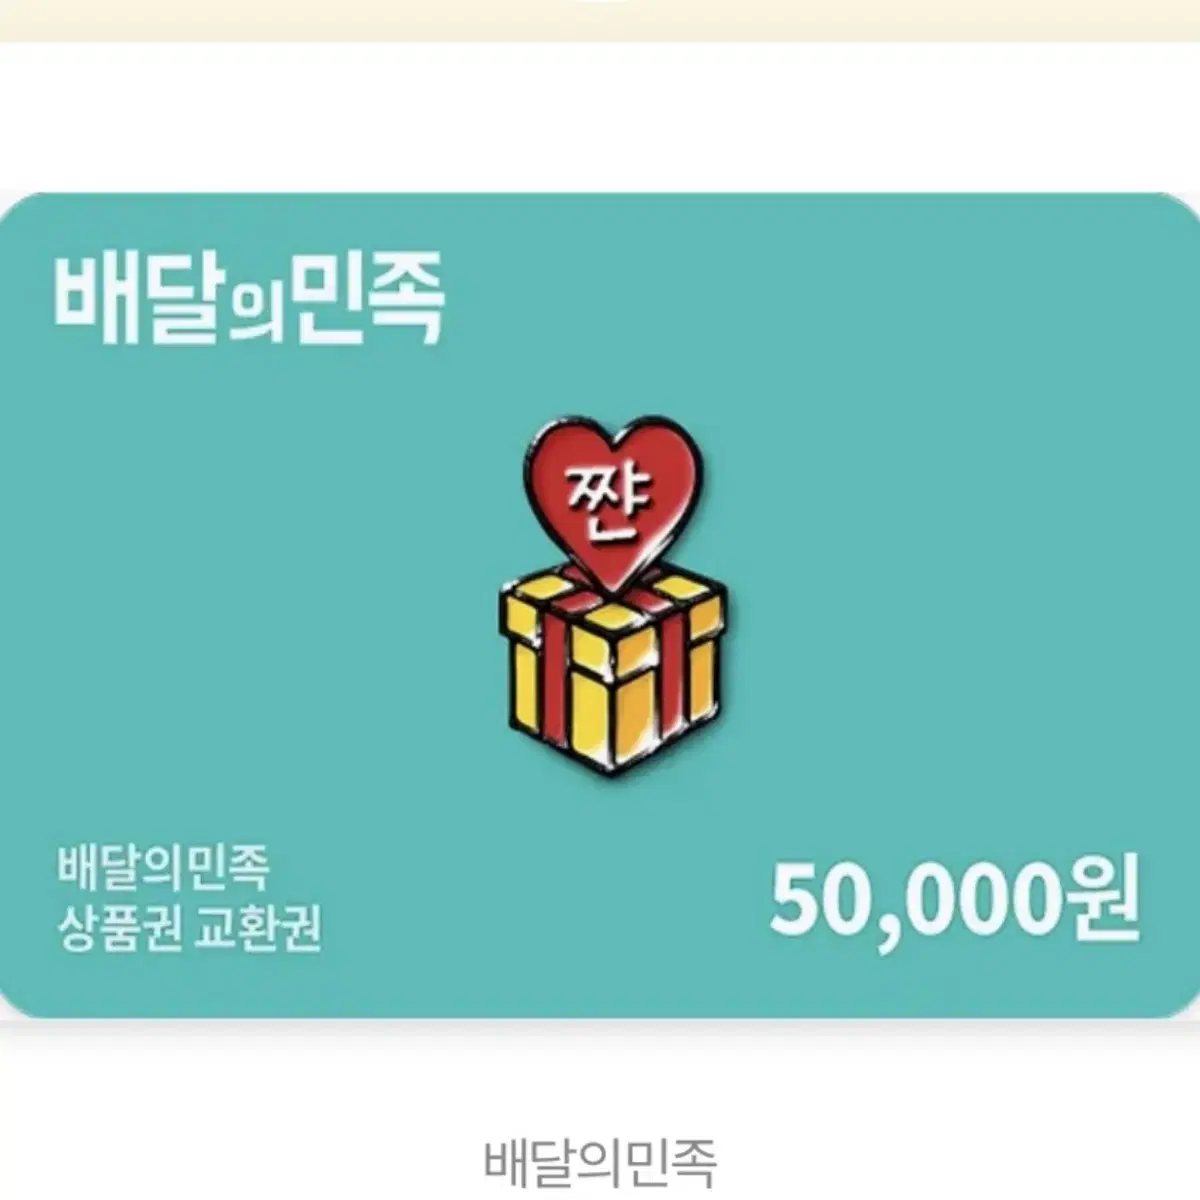Tap the small 배달의민족 line on the card
Screen dimensions: 1200x1200
[162, 867]
